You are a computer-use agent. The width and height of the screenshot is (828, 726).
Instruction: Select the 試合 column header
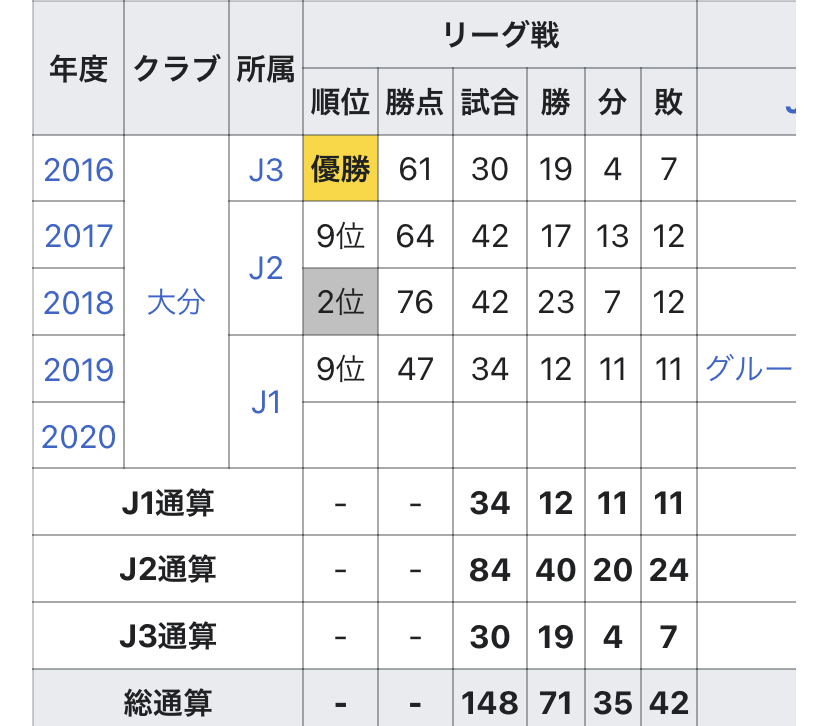[x=490, y=103]
